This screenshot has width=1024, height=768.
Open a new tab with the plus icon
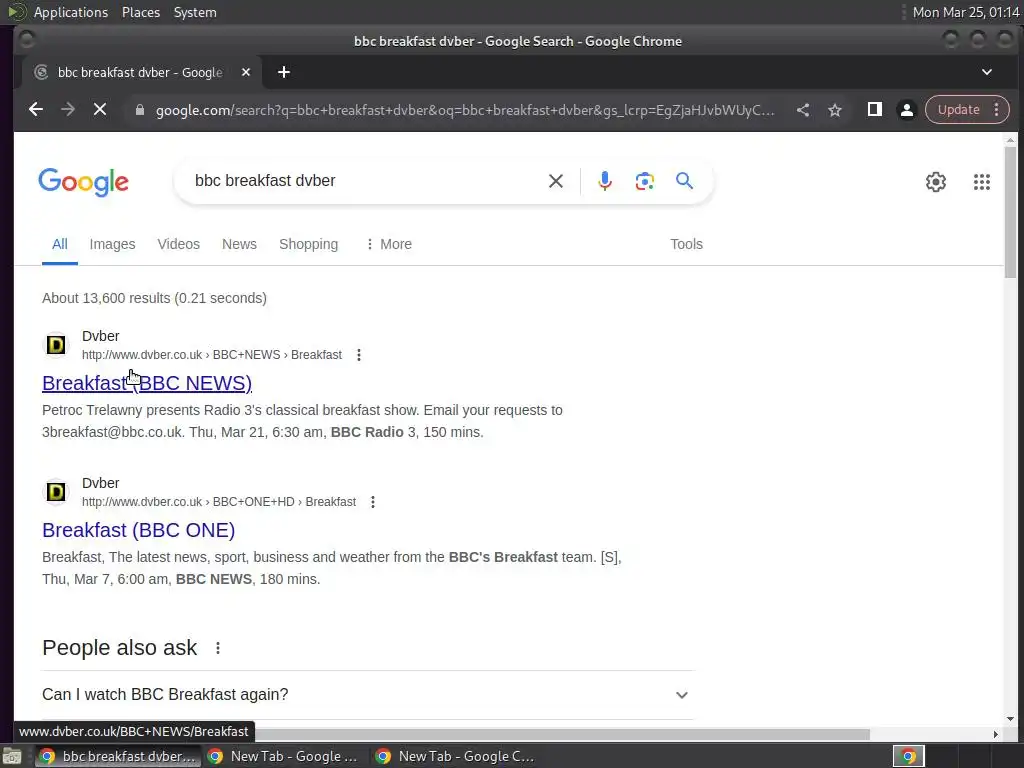(x=283, y=72)
